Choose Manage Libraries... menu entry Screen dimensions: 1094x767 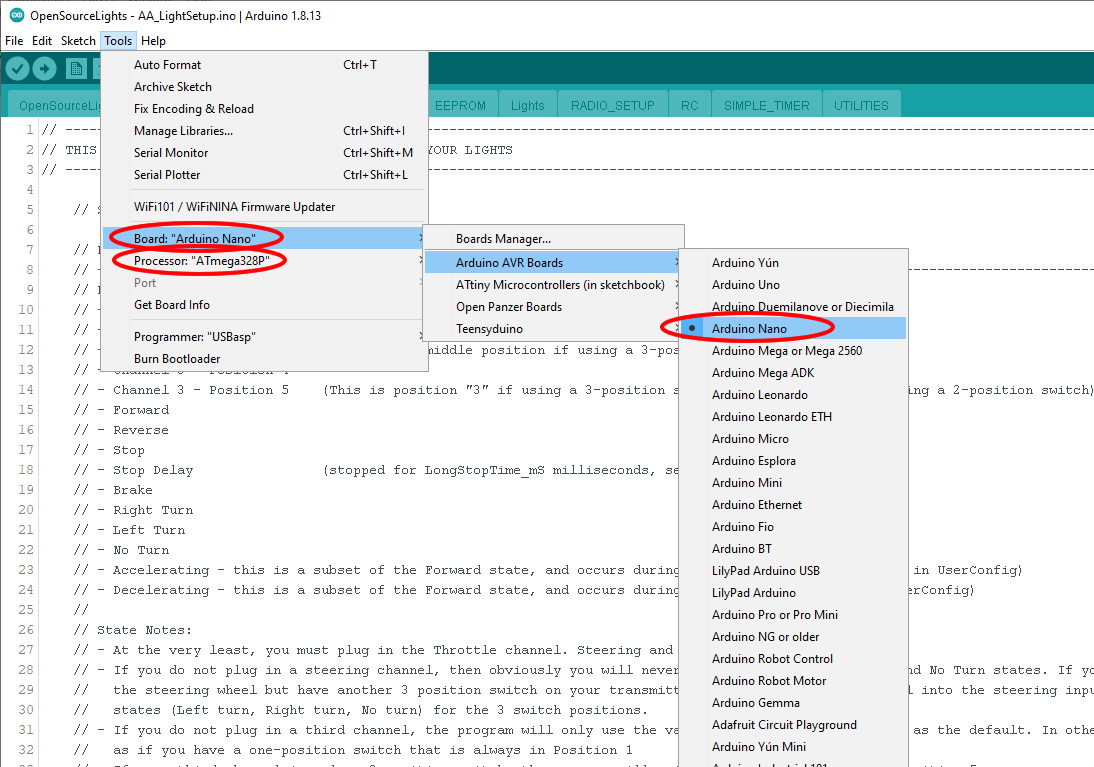pyautogui.click(x=183, y=131)
